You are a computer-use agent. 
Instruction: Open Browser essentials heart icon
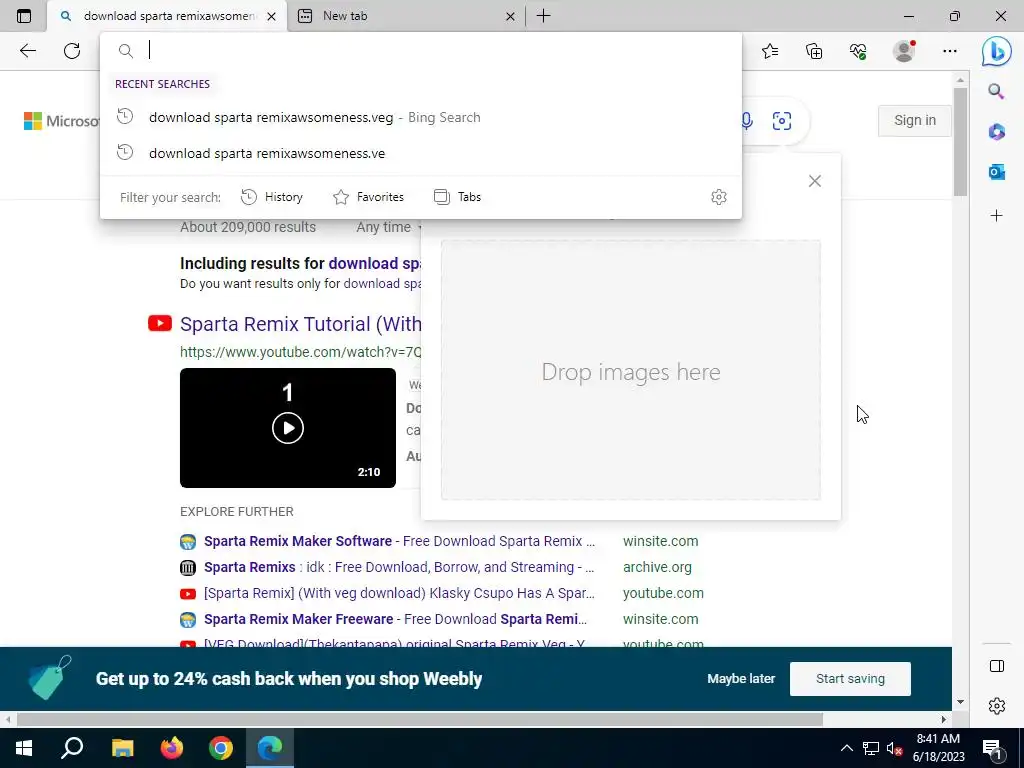coord(858,51)
